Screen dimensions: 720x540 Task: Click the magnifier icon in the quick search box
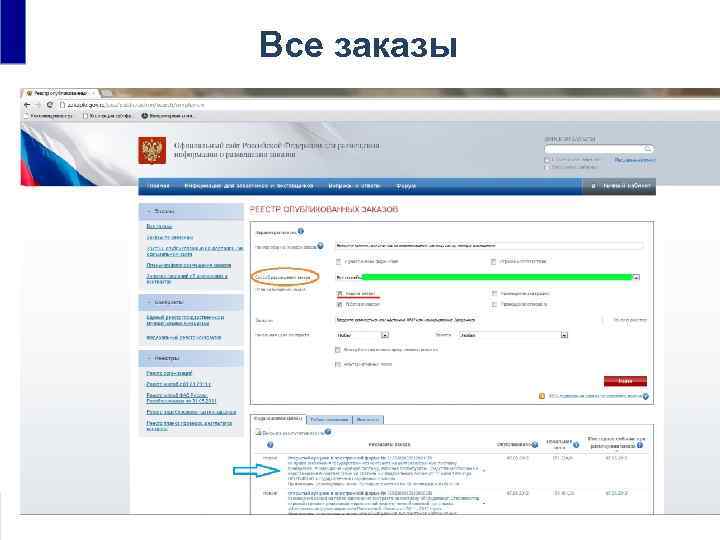pos(648,149)
